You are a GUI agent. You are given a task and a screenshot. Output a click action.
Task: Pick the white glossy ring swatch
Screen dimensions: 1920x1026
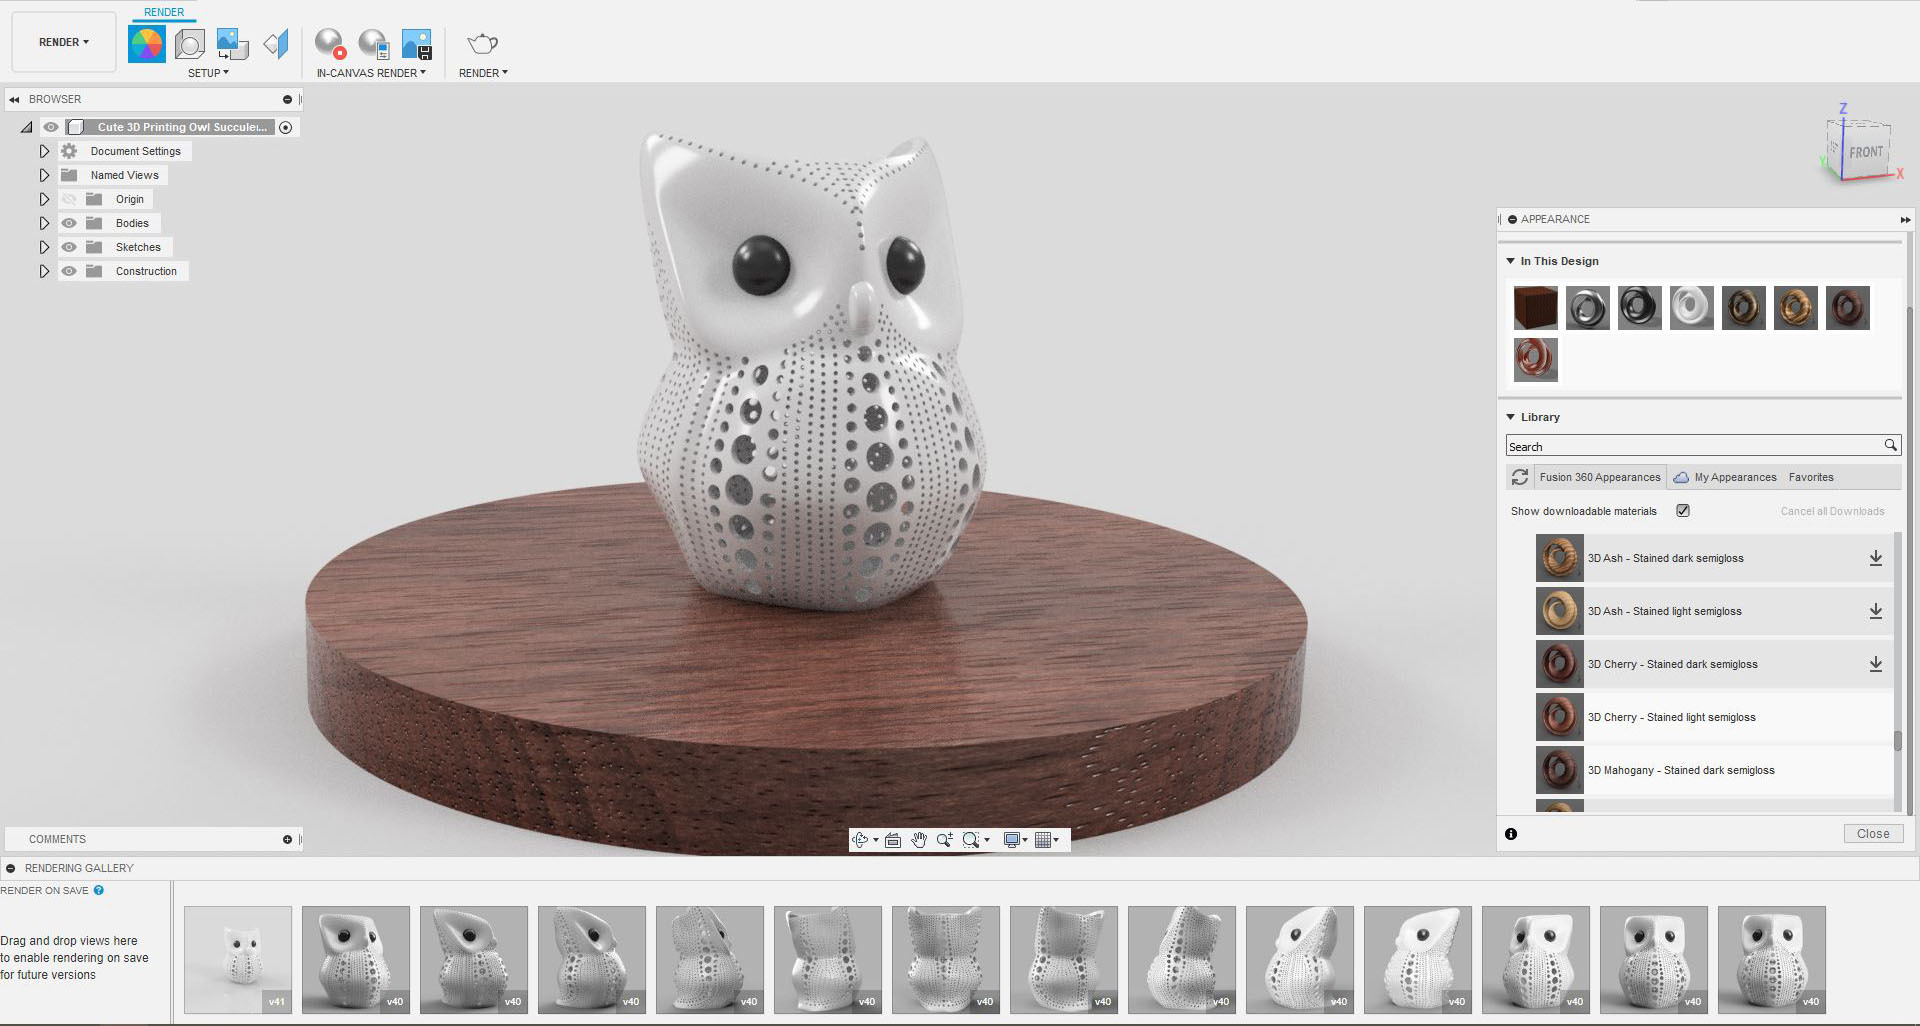[x=1692, y=308]
